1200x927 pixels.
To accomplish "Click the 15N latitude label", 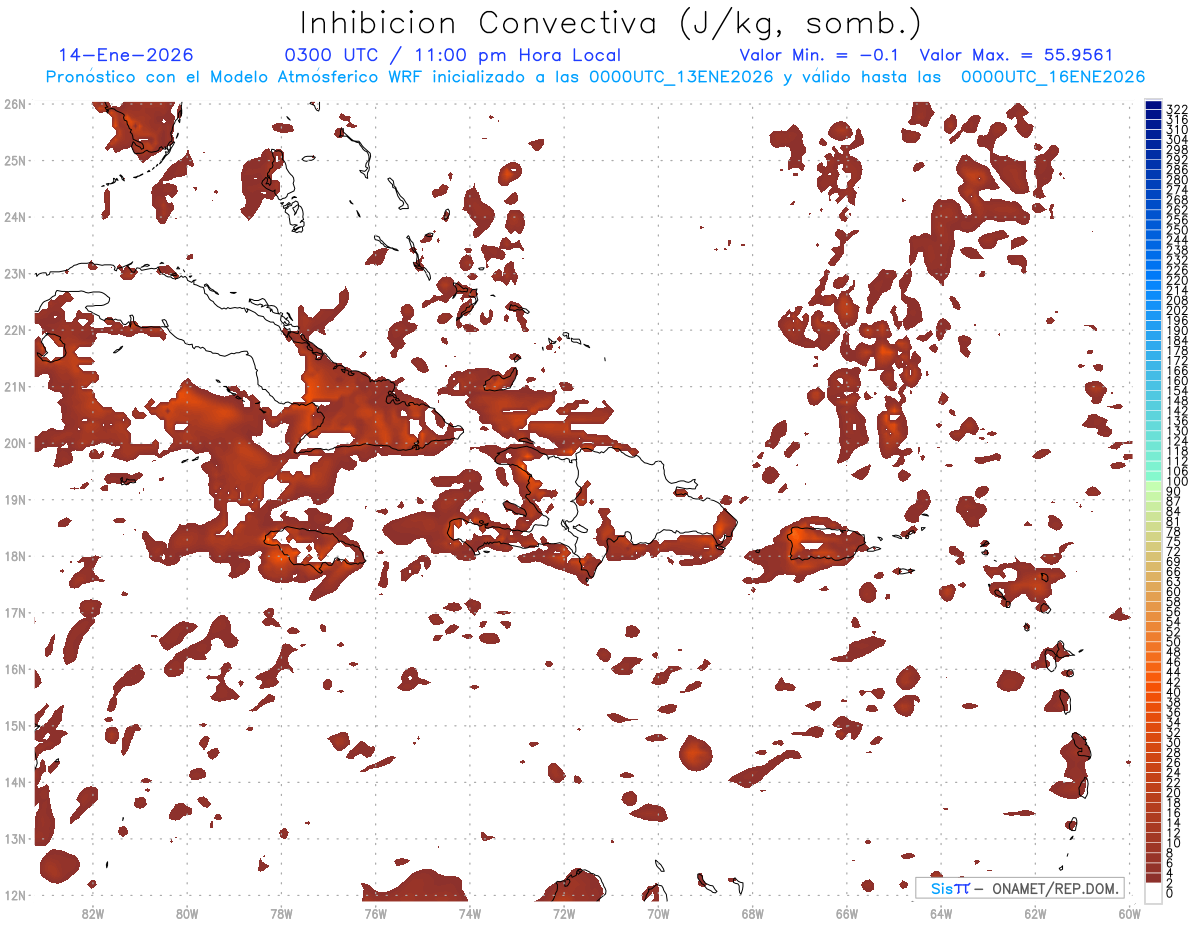I will click(x=15, y=725).
